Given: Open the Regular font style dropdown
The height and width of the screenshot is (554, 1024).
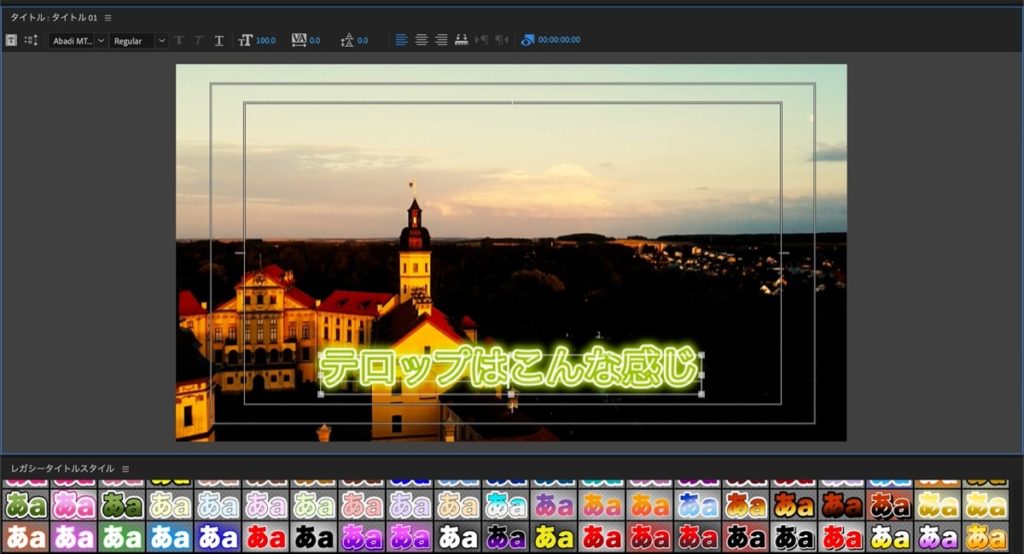Looking at the screenshot, I should [x=138, y=41].
